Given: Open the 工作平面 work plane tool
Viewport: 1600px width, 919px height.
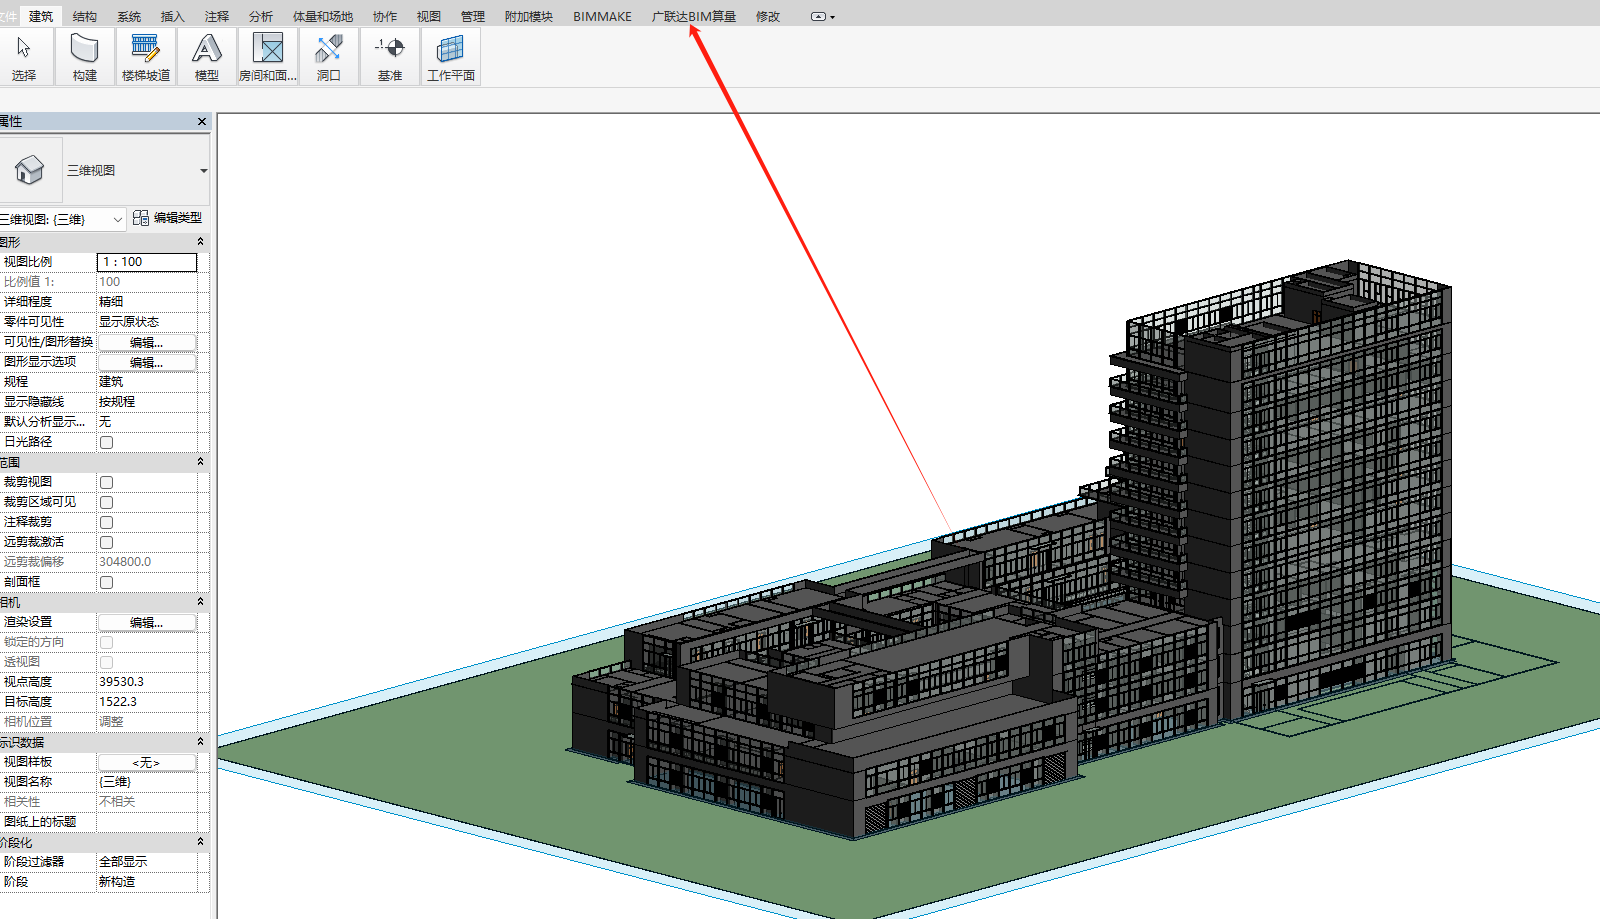Looking at the screenshot, I should point(451,57).
